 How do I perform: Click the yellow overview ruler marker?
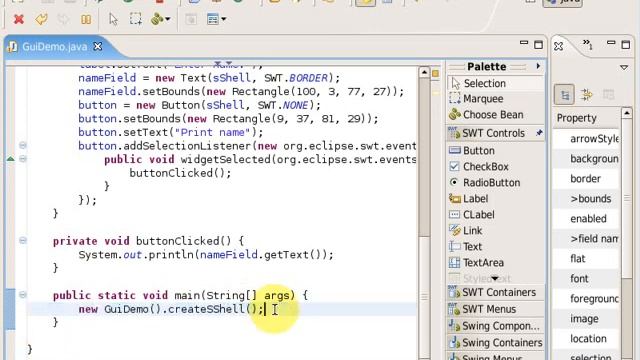(x=436, y=73)
